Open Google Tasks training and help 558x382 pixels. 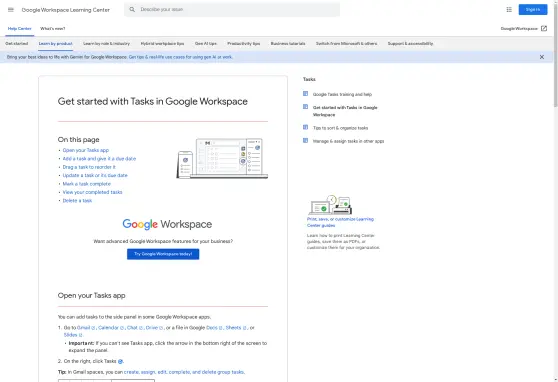pyautogui.click(x=342, y=94)
